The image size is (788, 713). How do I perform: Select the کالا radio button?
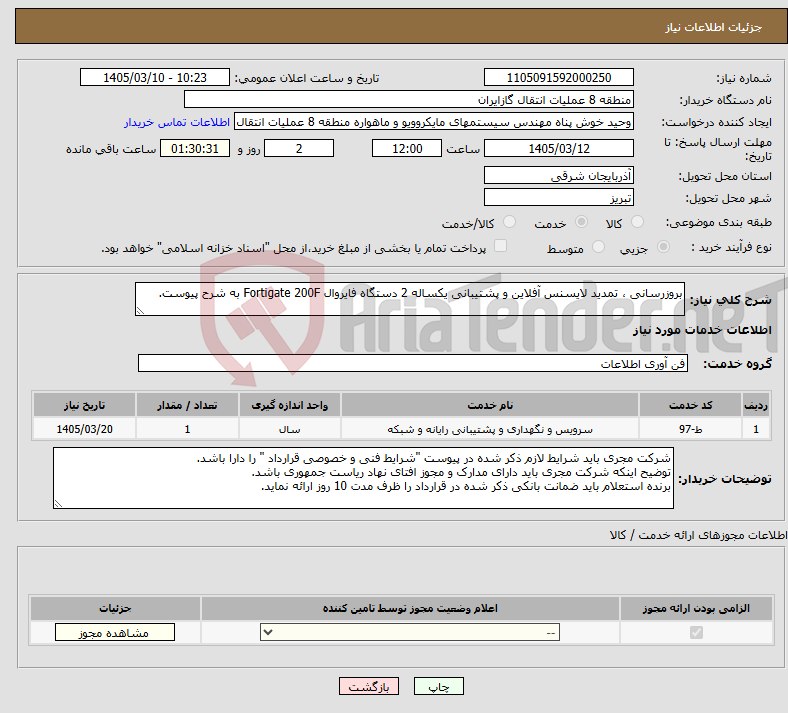pos(637,222)
